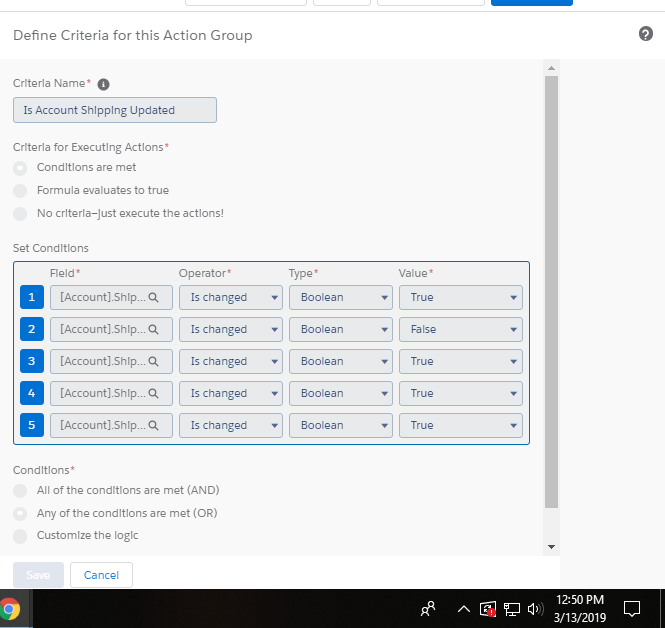
Task: Show hidden system tray icons
Action: [463, 608]
